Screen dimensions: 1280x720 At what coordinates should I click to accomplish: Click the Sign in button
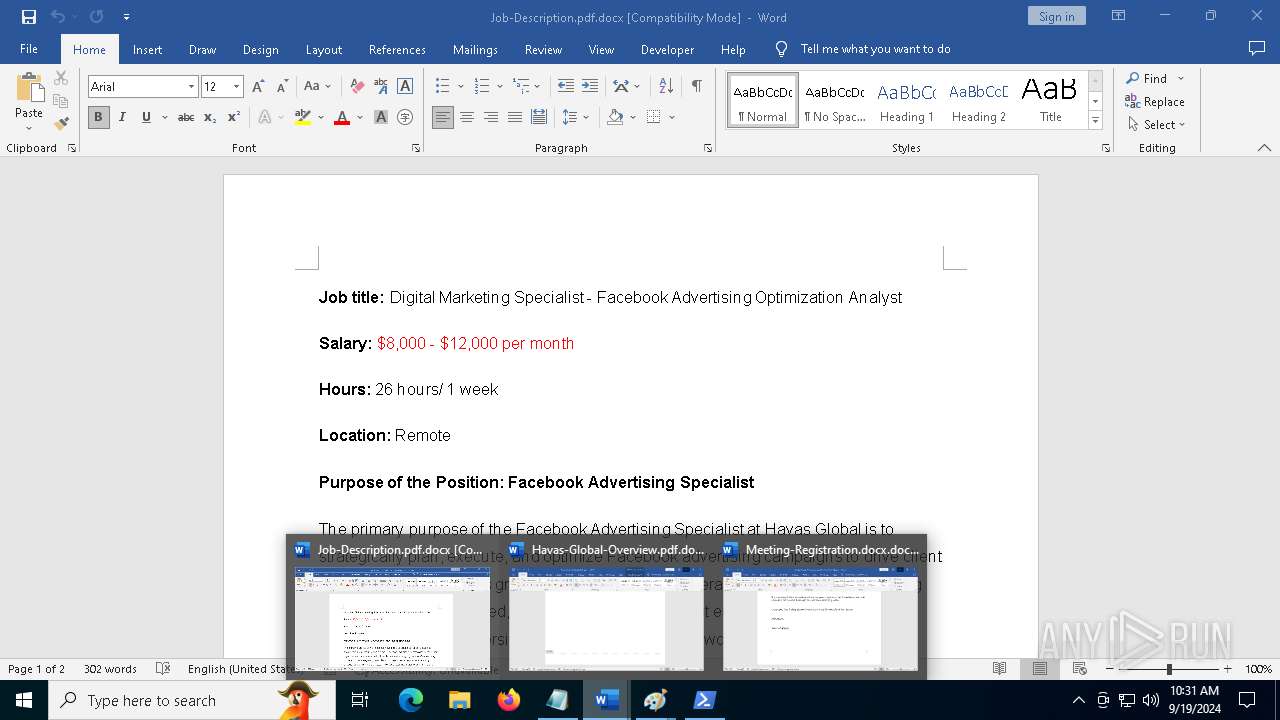1056,16
